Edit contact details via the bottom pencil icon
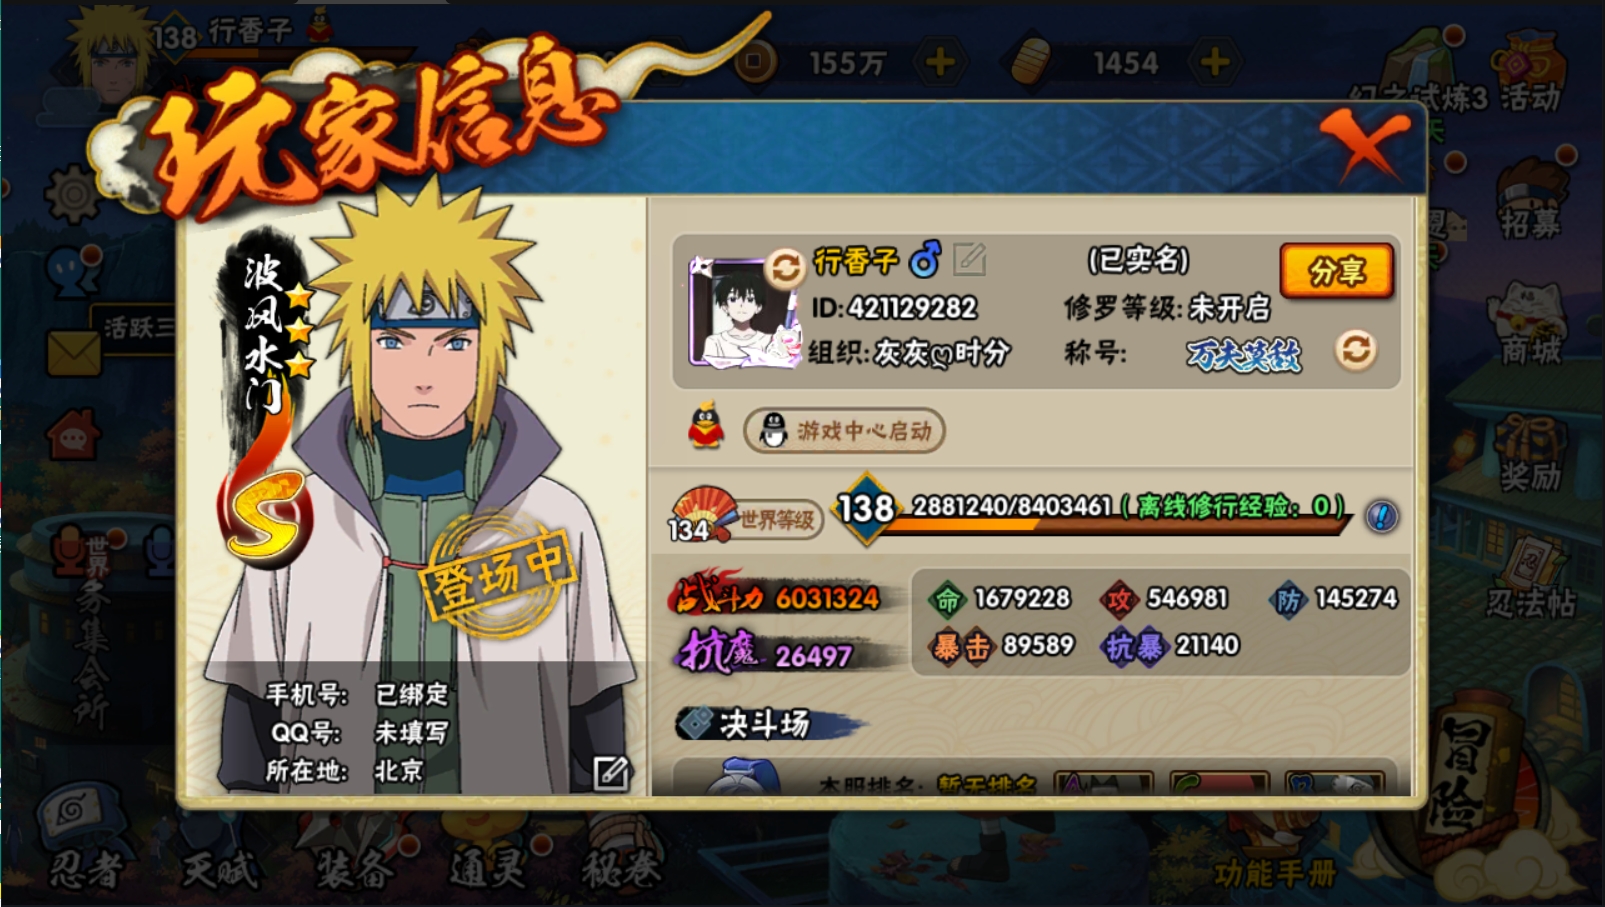 pyautogui.click(x=611, y=772)
